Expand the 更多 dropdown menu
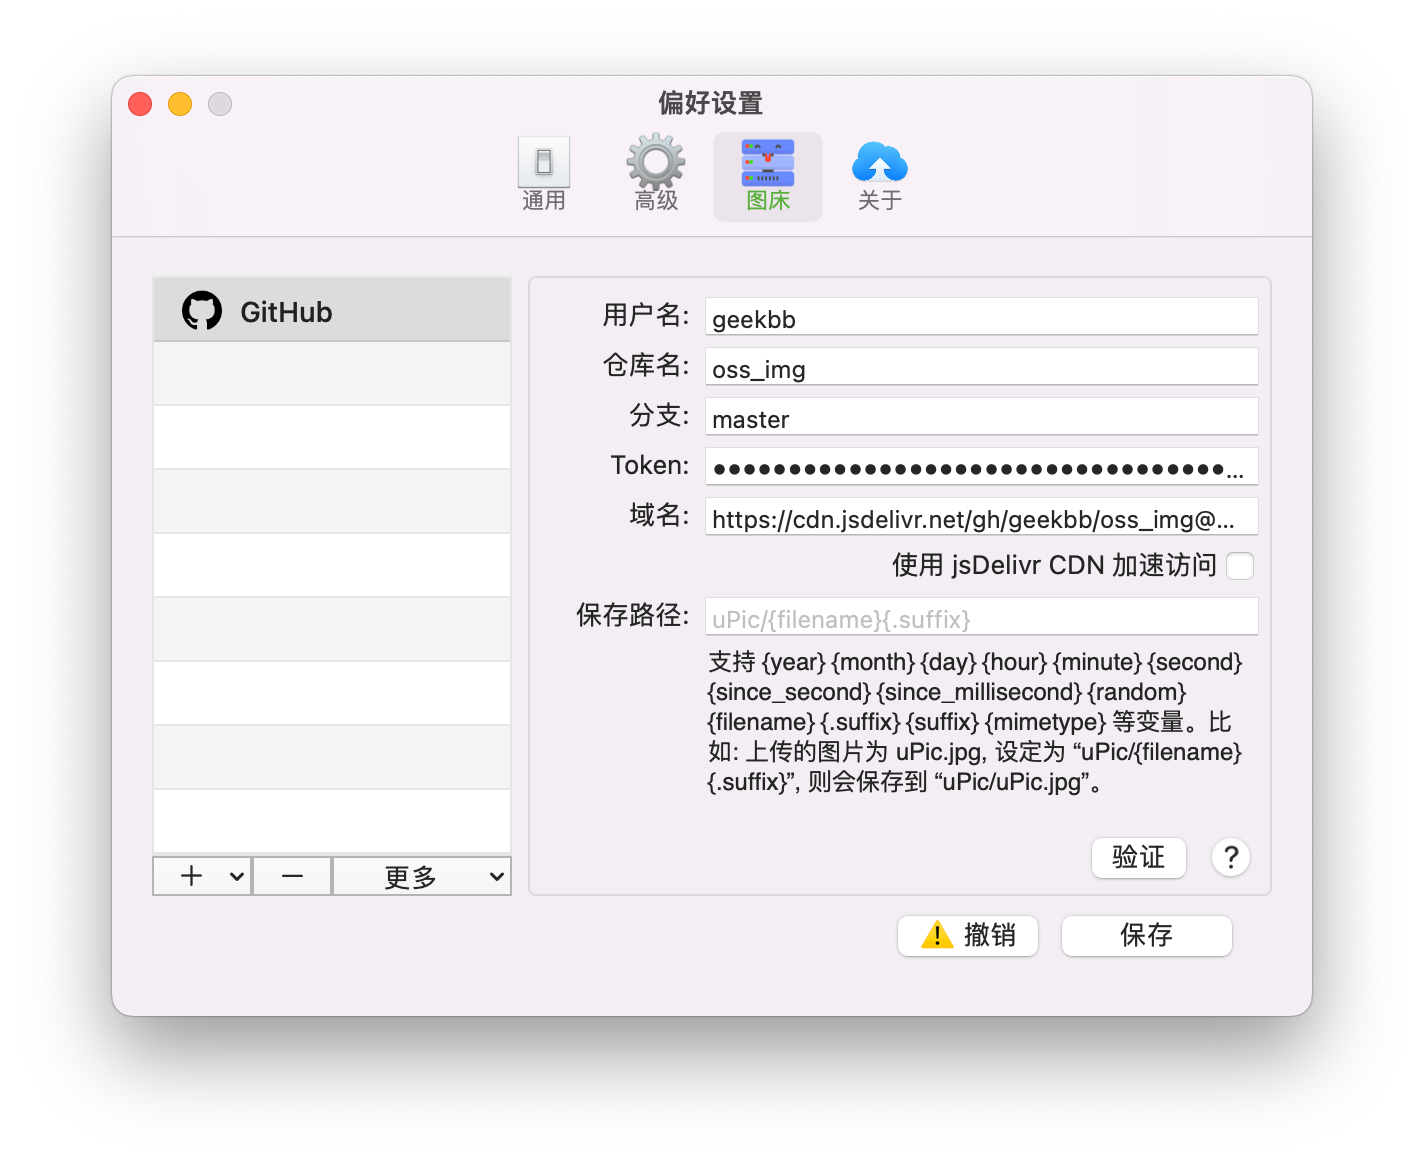This screenshot has height=1164, width=1424. [422, 876]
